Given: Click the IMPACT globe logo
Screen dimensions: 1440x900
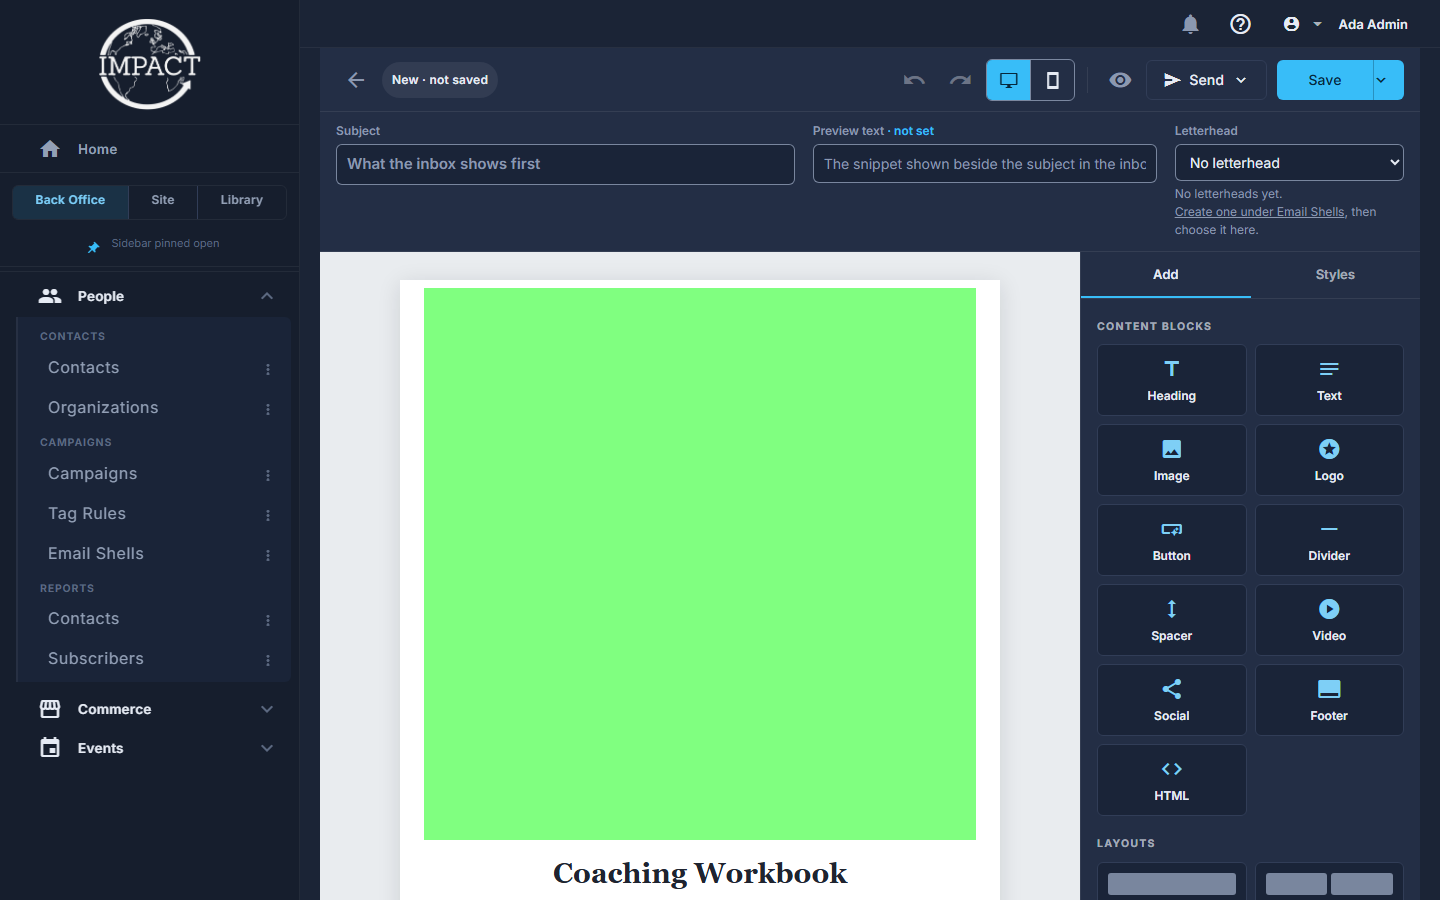Looking at the screenshot, I should (150, 64).
